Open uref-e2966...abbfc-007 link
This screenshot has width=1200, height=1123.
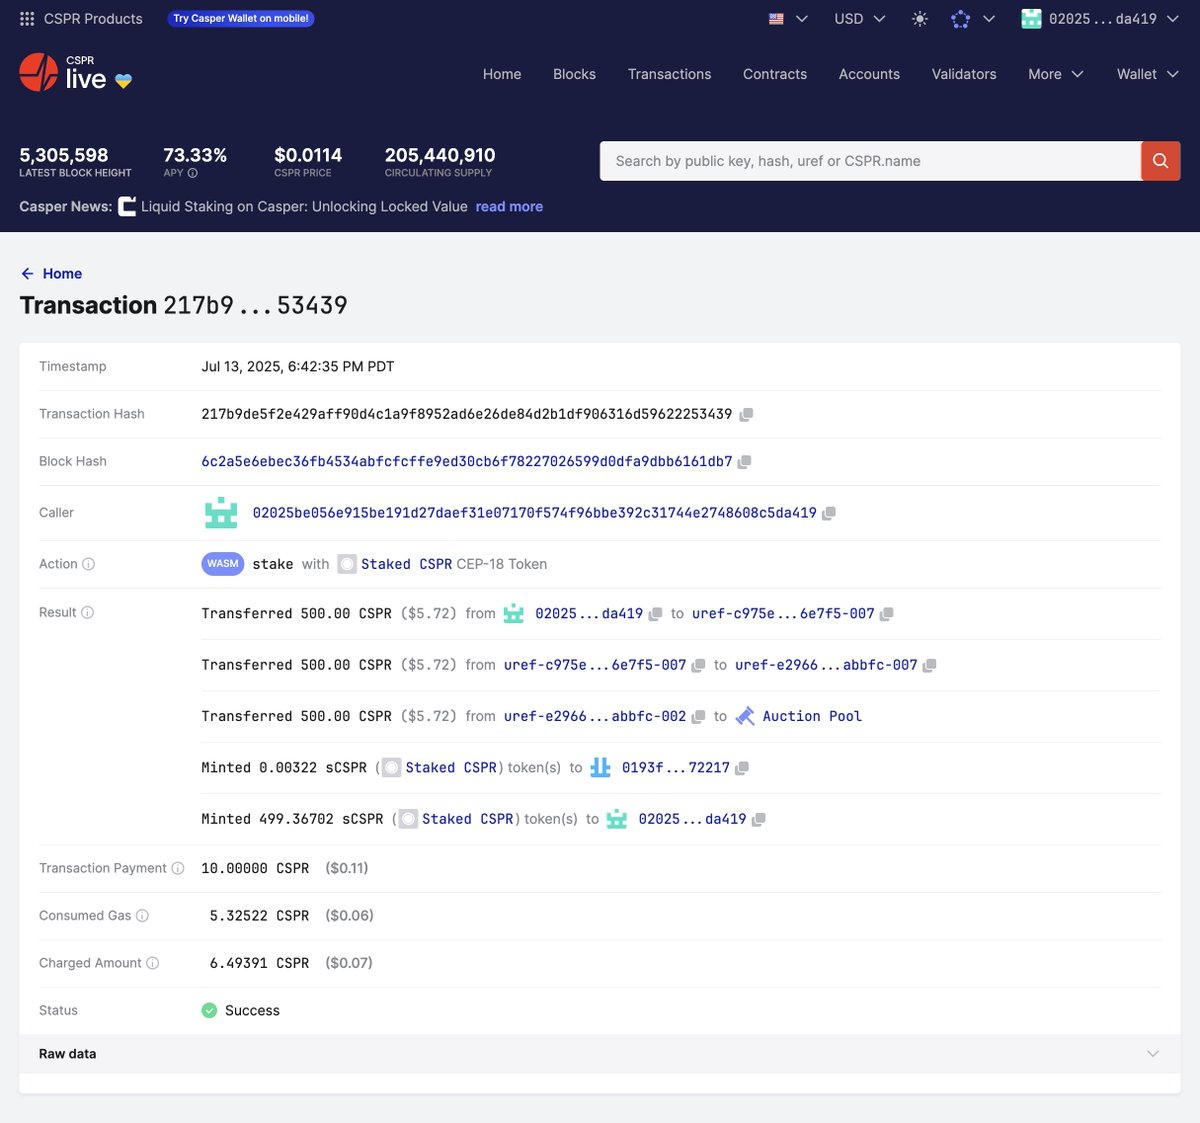coord(826,665)
